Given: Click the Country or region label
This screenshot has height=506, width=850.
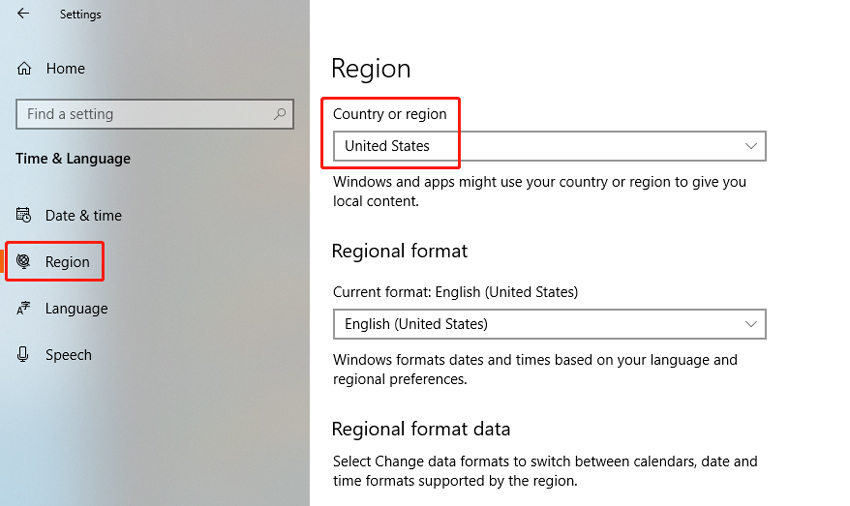Looking at the screenshot, I should [390, 114].
